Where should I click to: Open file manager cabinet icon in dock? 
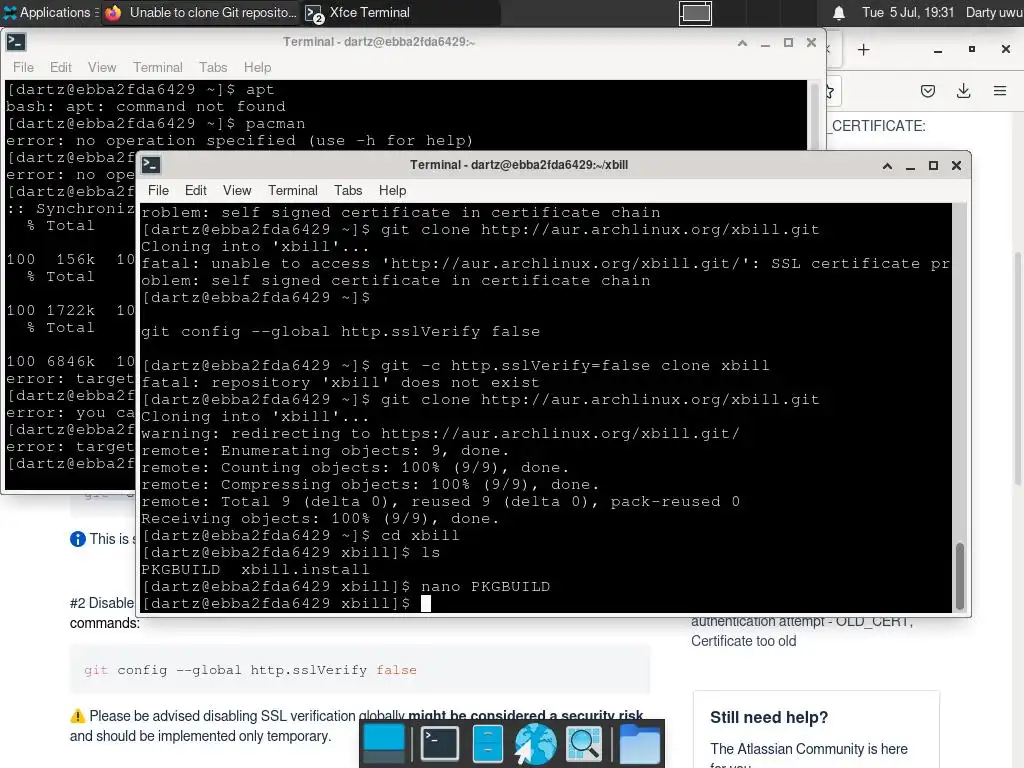487,743
